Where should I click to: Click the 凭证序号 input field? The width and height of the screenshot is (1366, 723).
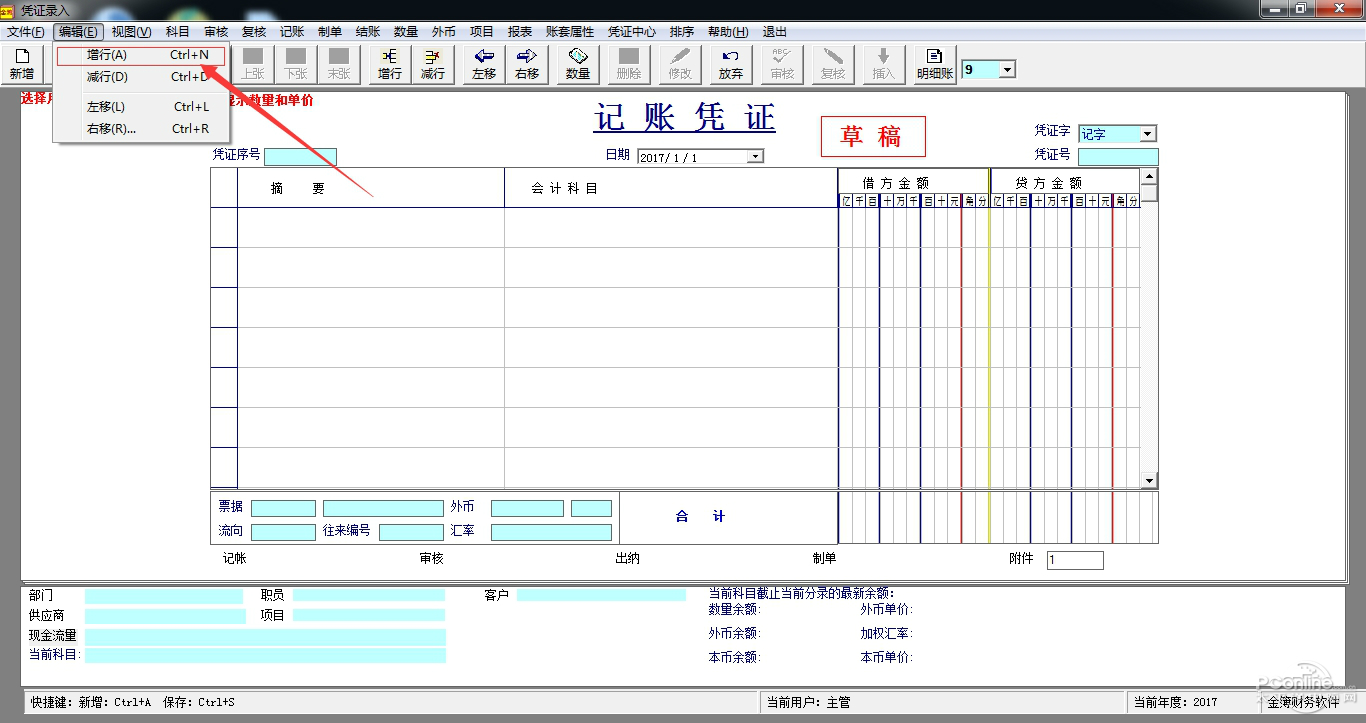(300, 157)
